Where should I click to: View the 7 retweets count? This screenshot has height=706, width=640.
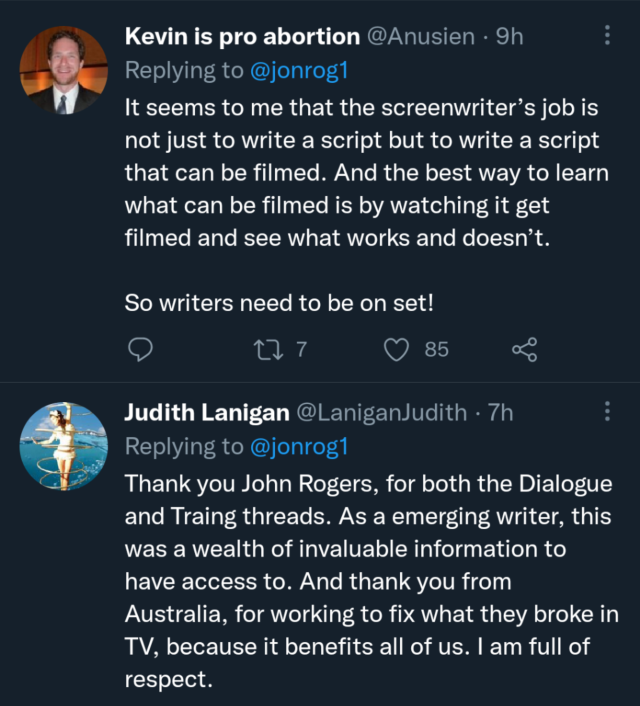pos(301,350)
